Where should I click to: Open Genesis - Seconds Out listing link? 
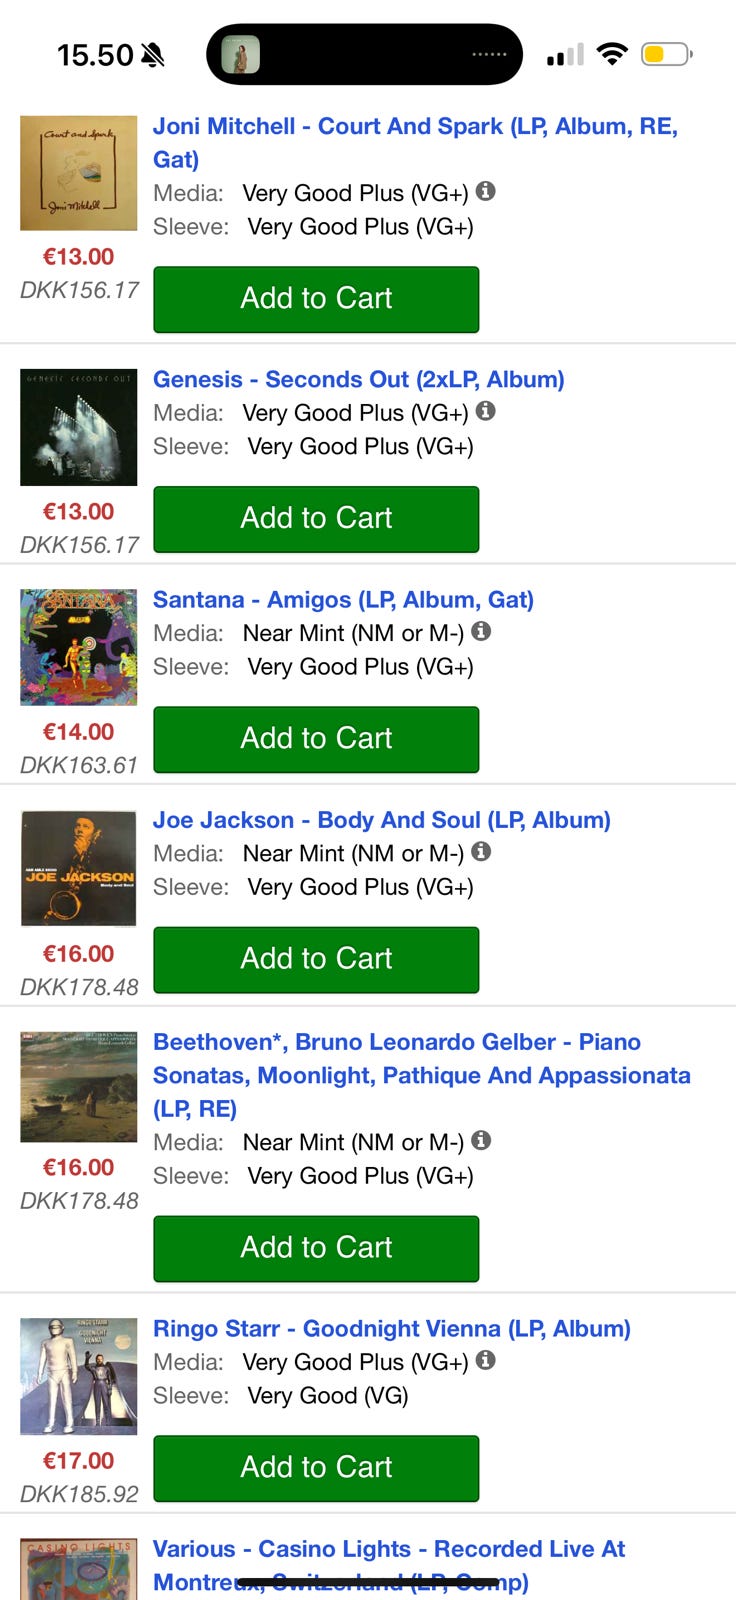click(x=358, y=380)
